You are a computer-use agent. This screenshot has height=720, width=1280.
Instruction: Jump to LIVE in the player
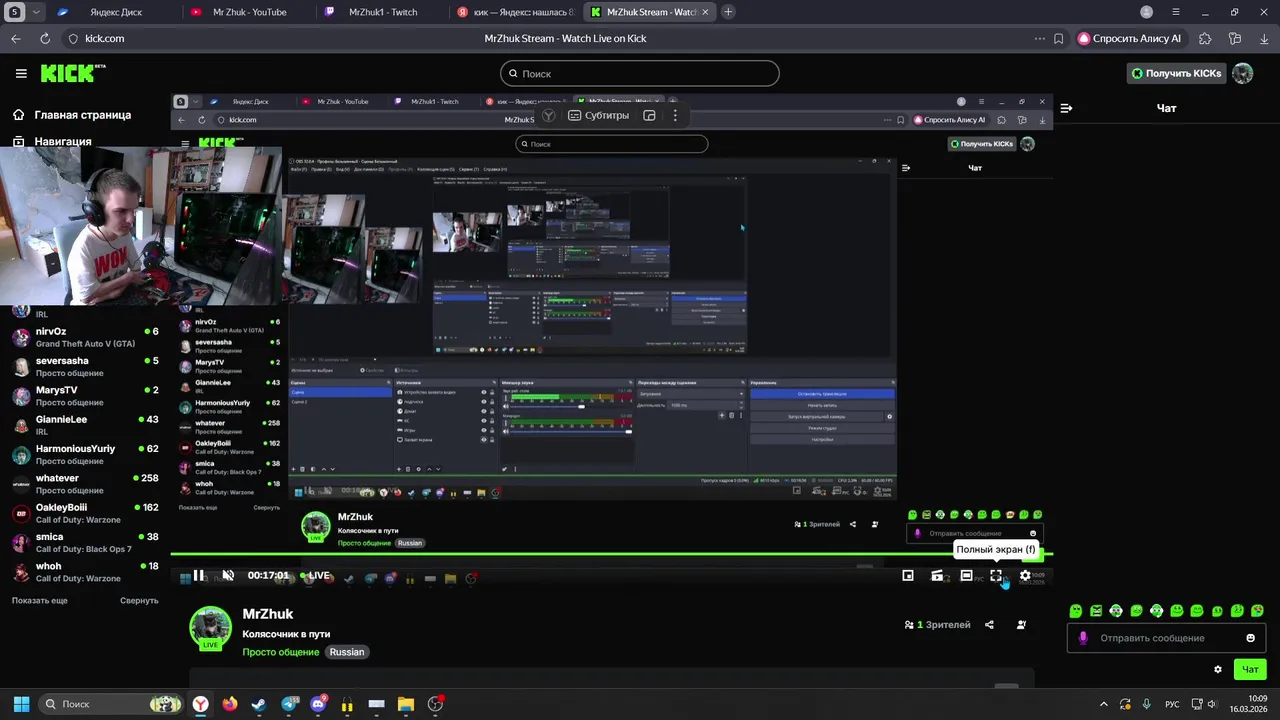click(x=315, y=576)
